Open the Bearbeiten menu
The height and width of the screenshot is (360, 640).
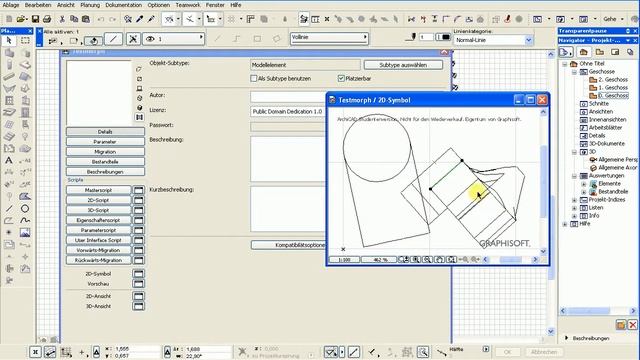click(x=38, y=5)
